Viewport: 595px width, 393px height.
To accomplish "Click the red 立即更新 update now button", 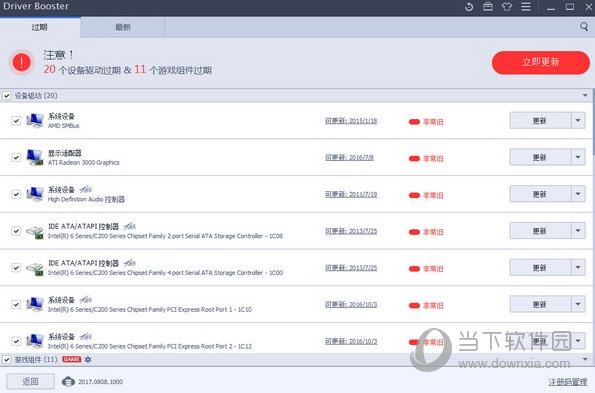I will pyautogui.click(x=541, y=63).
